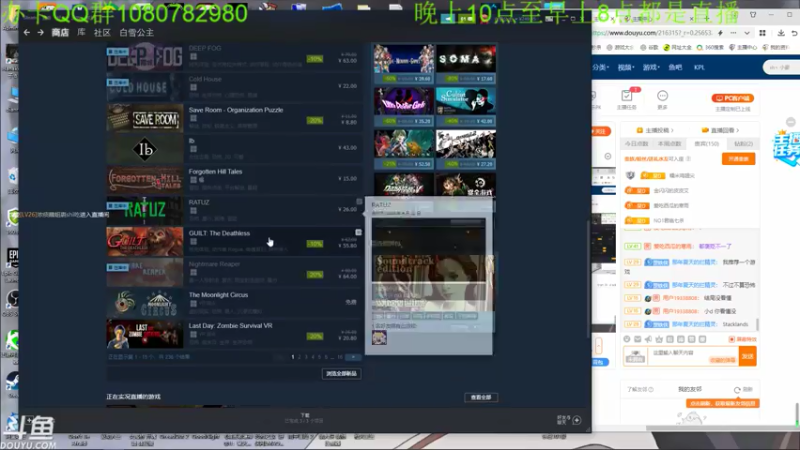Click the orange 开通贵族 button

pos(738,159)
